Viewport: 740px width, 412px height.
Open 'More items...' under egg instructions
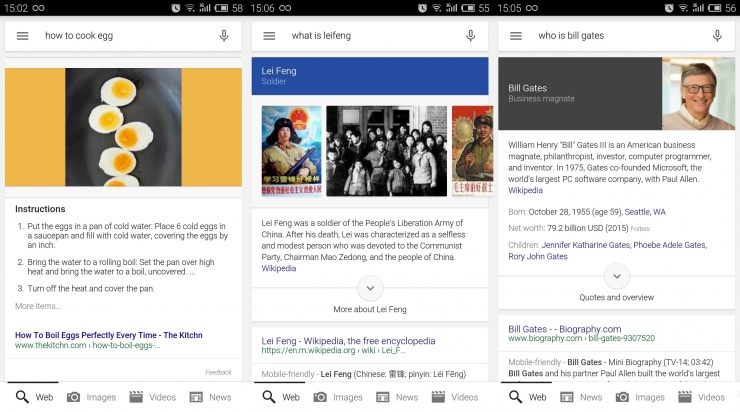(x=38, y=306)
